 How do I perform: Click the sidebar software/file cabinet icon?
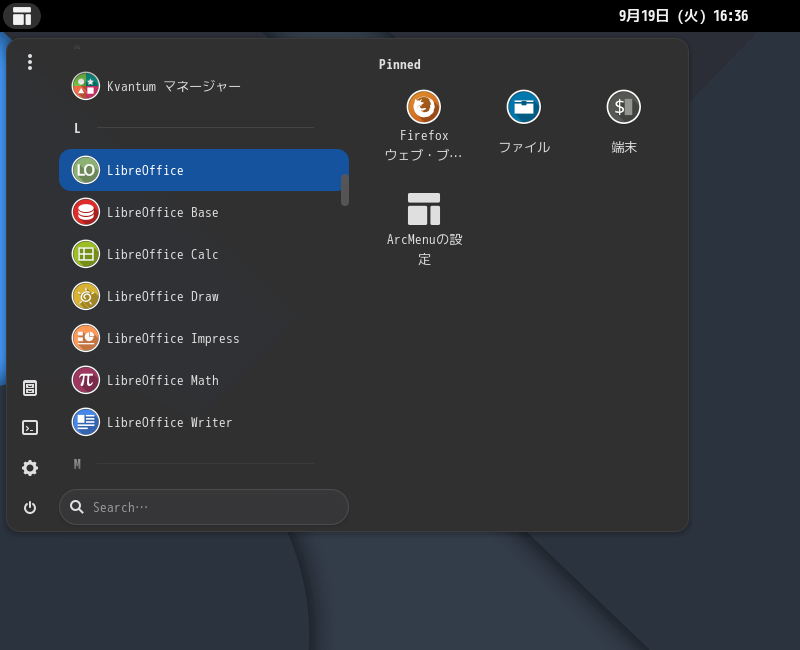(x=30, y=388)
